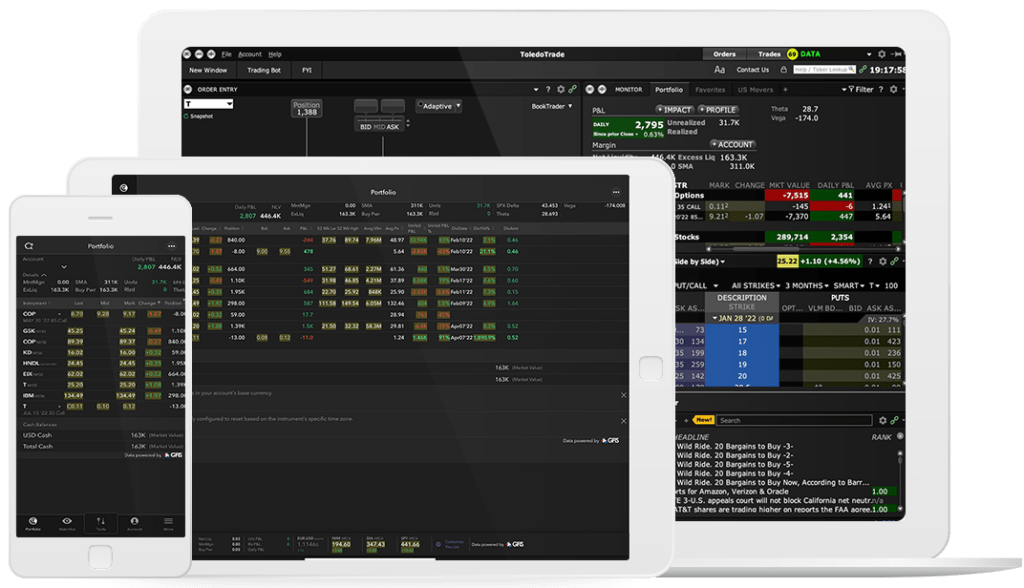Click the IMPACT button in the P&L section

673,109
